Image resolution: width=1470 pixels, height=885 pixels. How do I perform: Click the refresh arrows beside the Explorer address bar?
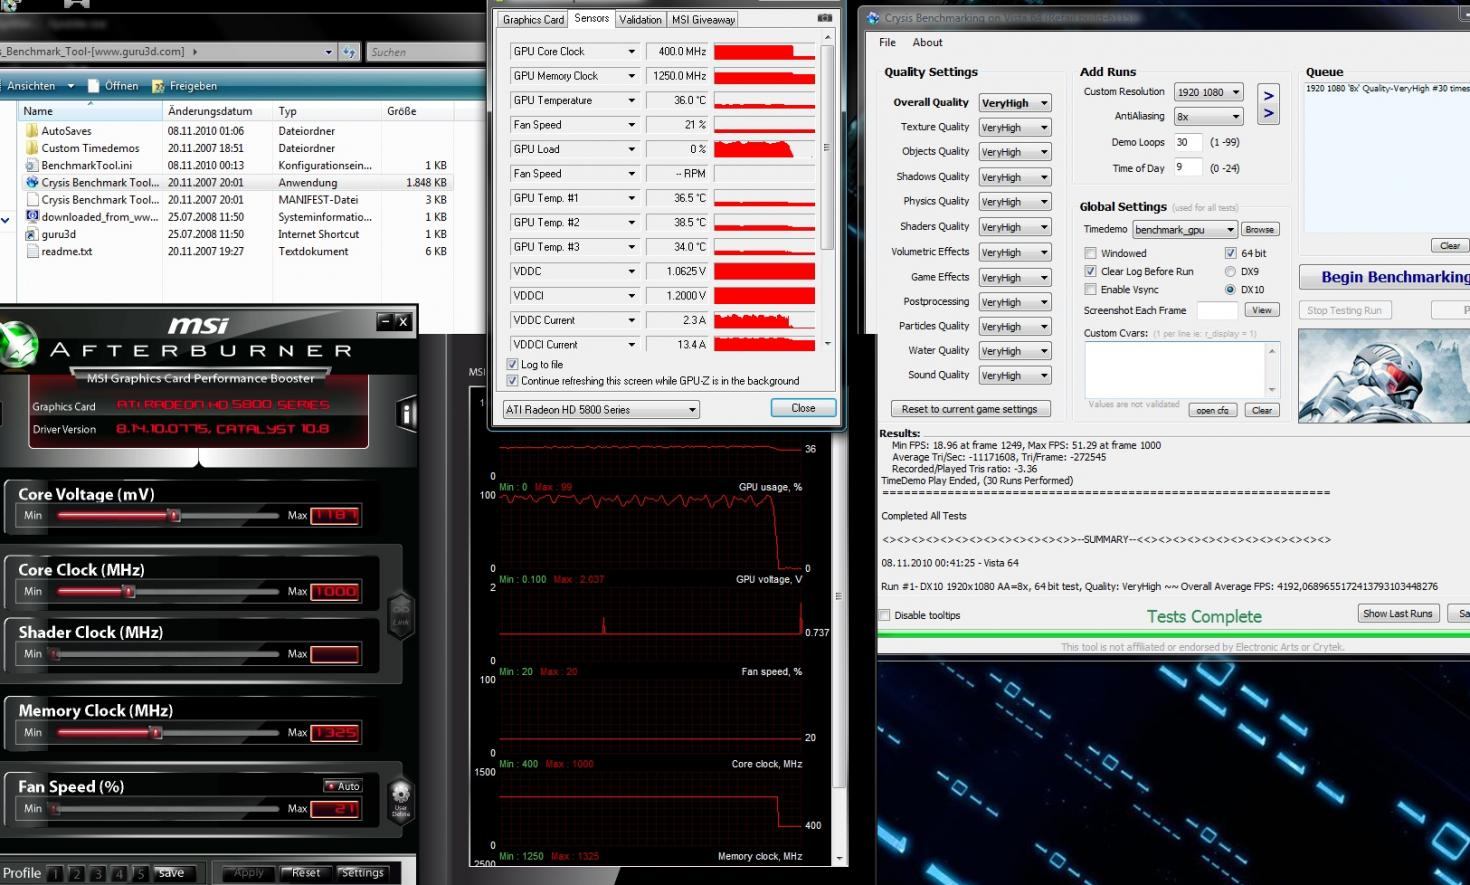point(348,51)
